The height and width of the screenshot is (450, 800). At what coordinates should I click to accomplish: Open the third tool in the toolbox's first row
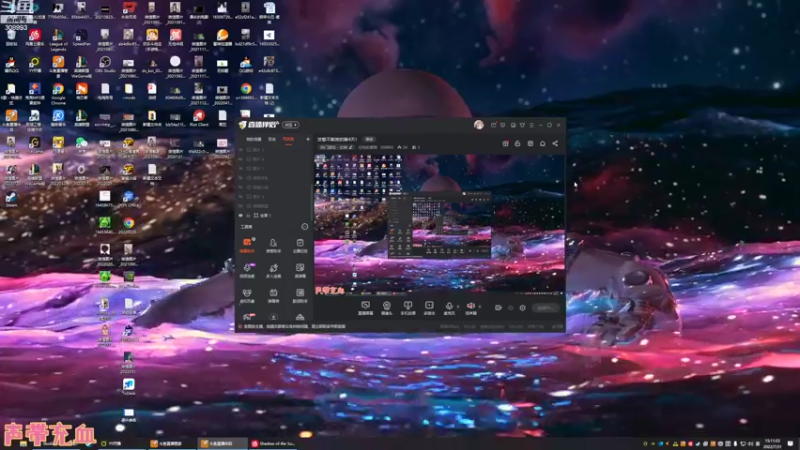tap(300, 245)
